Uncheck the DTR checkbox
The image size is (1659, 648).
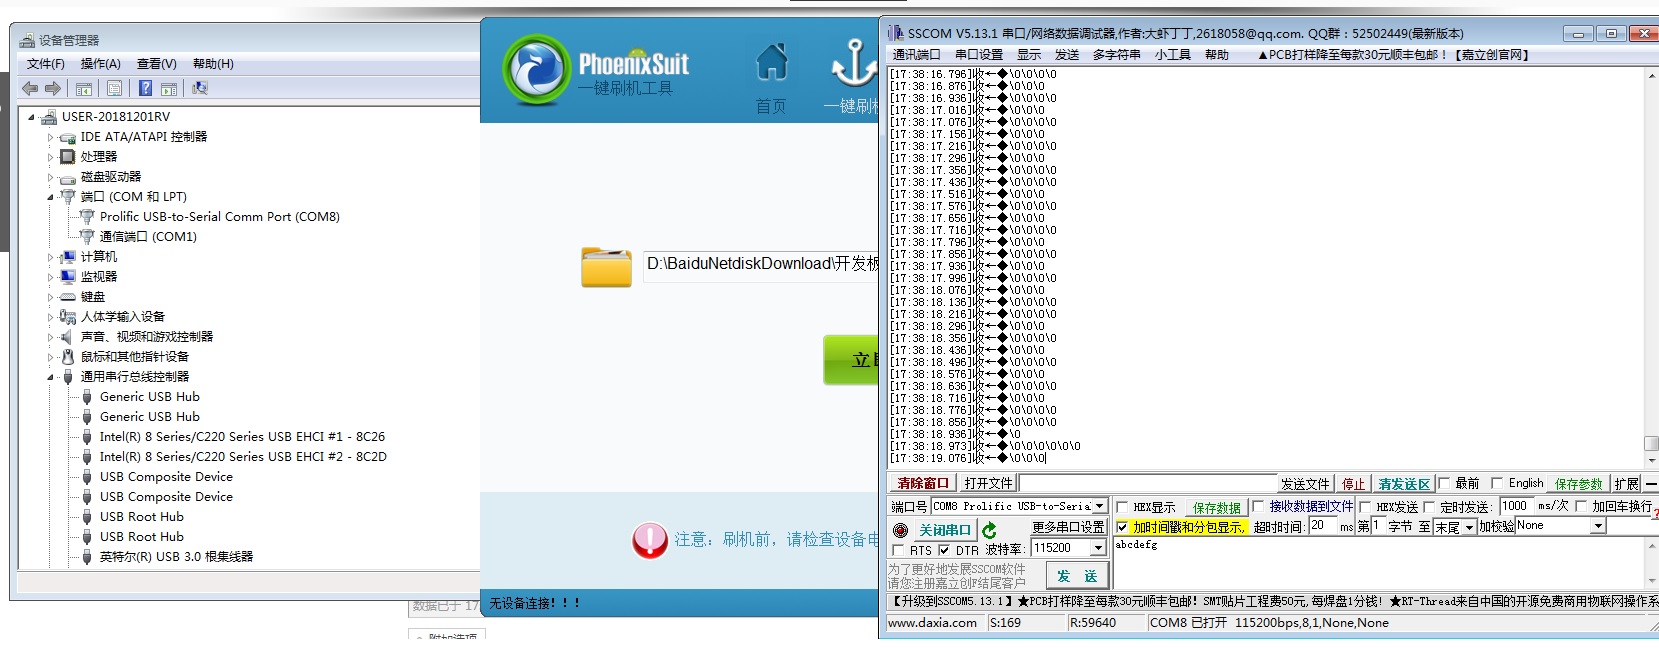click(x=944, y=550)
